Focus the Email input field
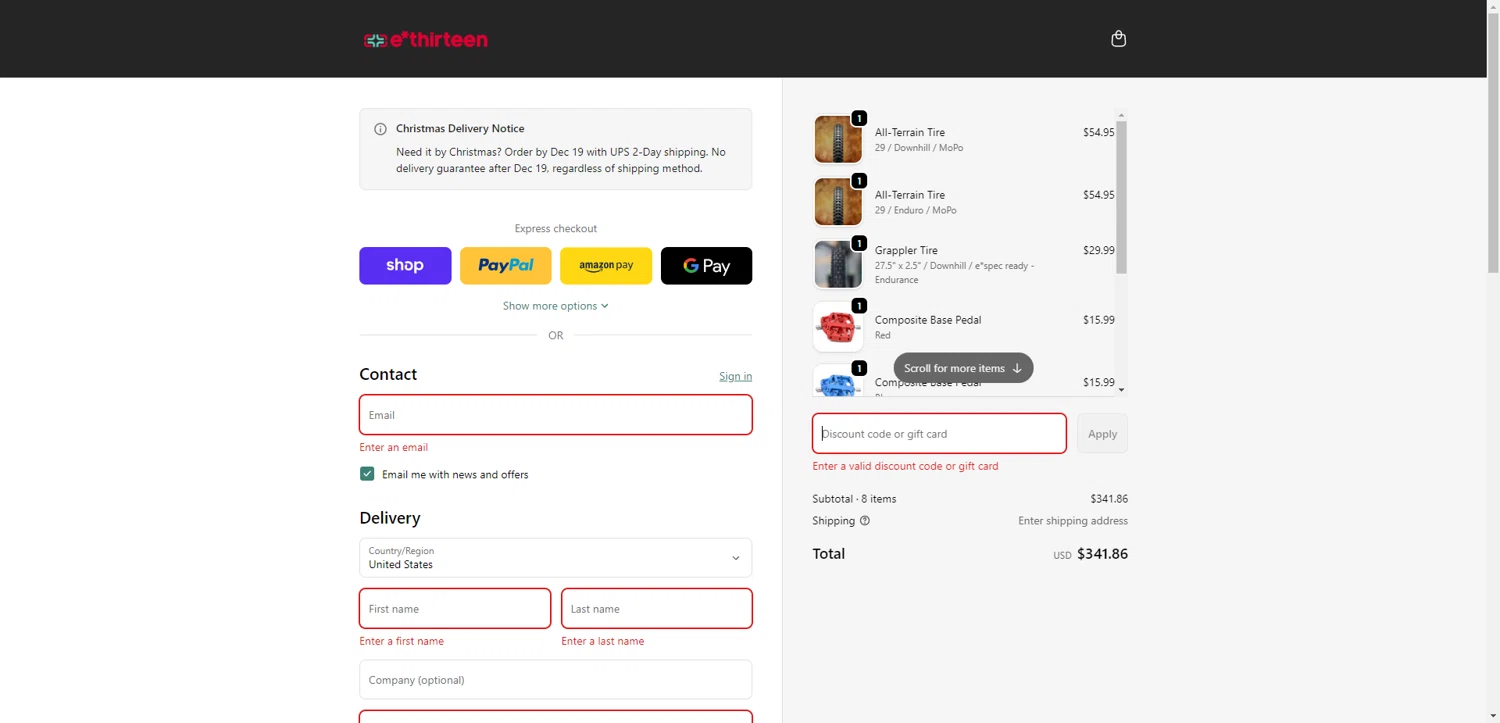Image resolution: width=1500 pixels, height=723 pixels. 555,415
